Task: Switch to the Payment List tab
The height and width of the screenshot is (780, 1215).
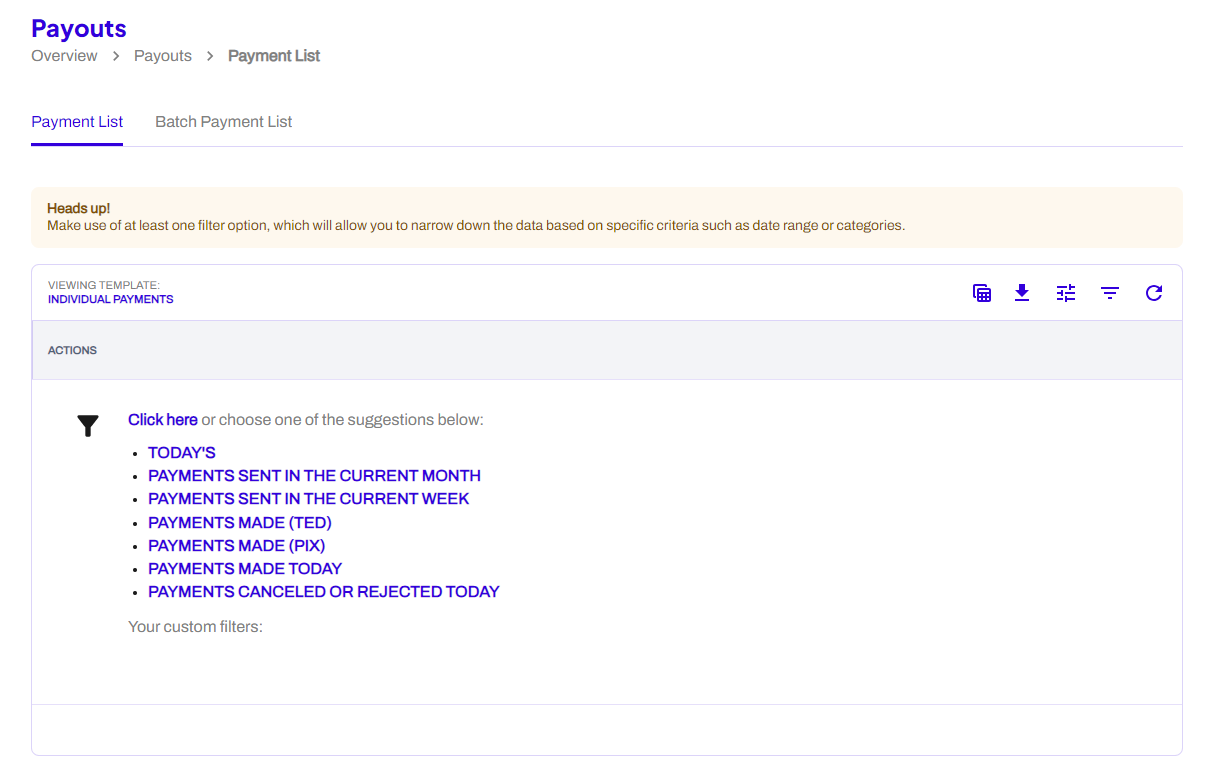Action: click(77, 122)
